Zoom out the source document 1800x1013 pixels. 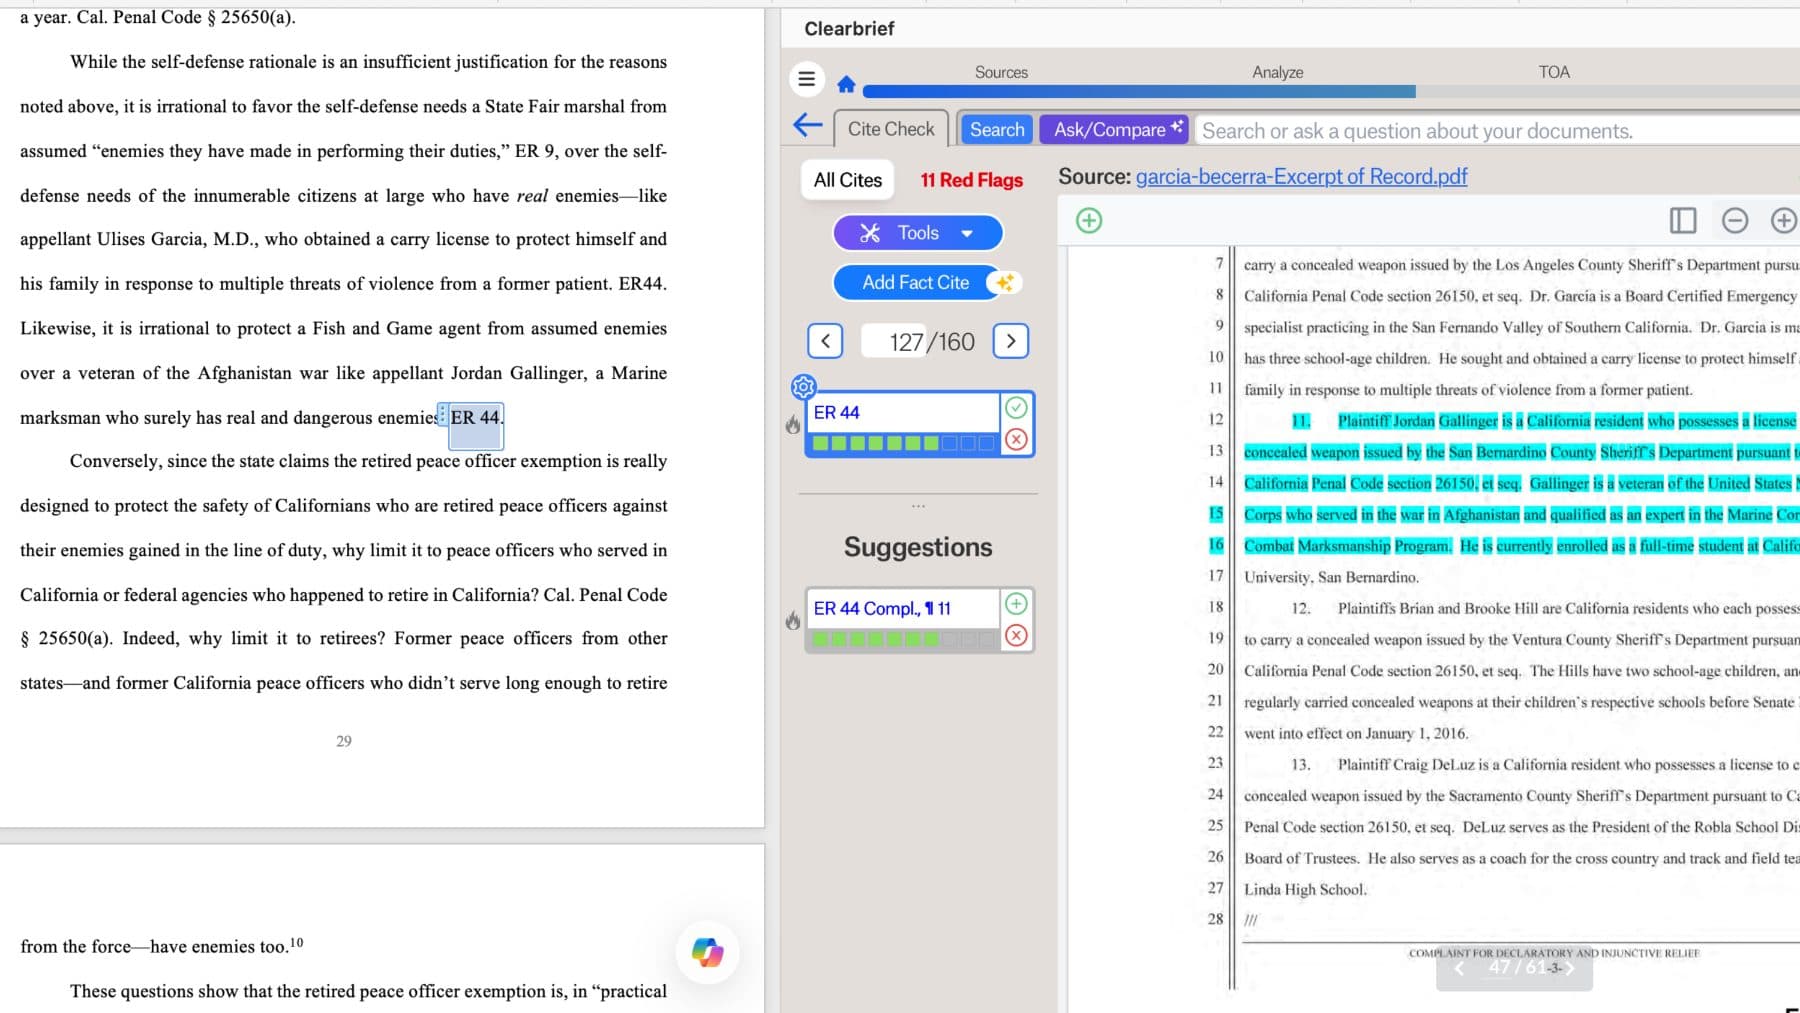pos(1735,220)
